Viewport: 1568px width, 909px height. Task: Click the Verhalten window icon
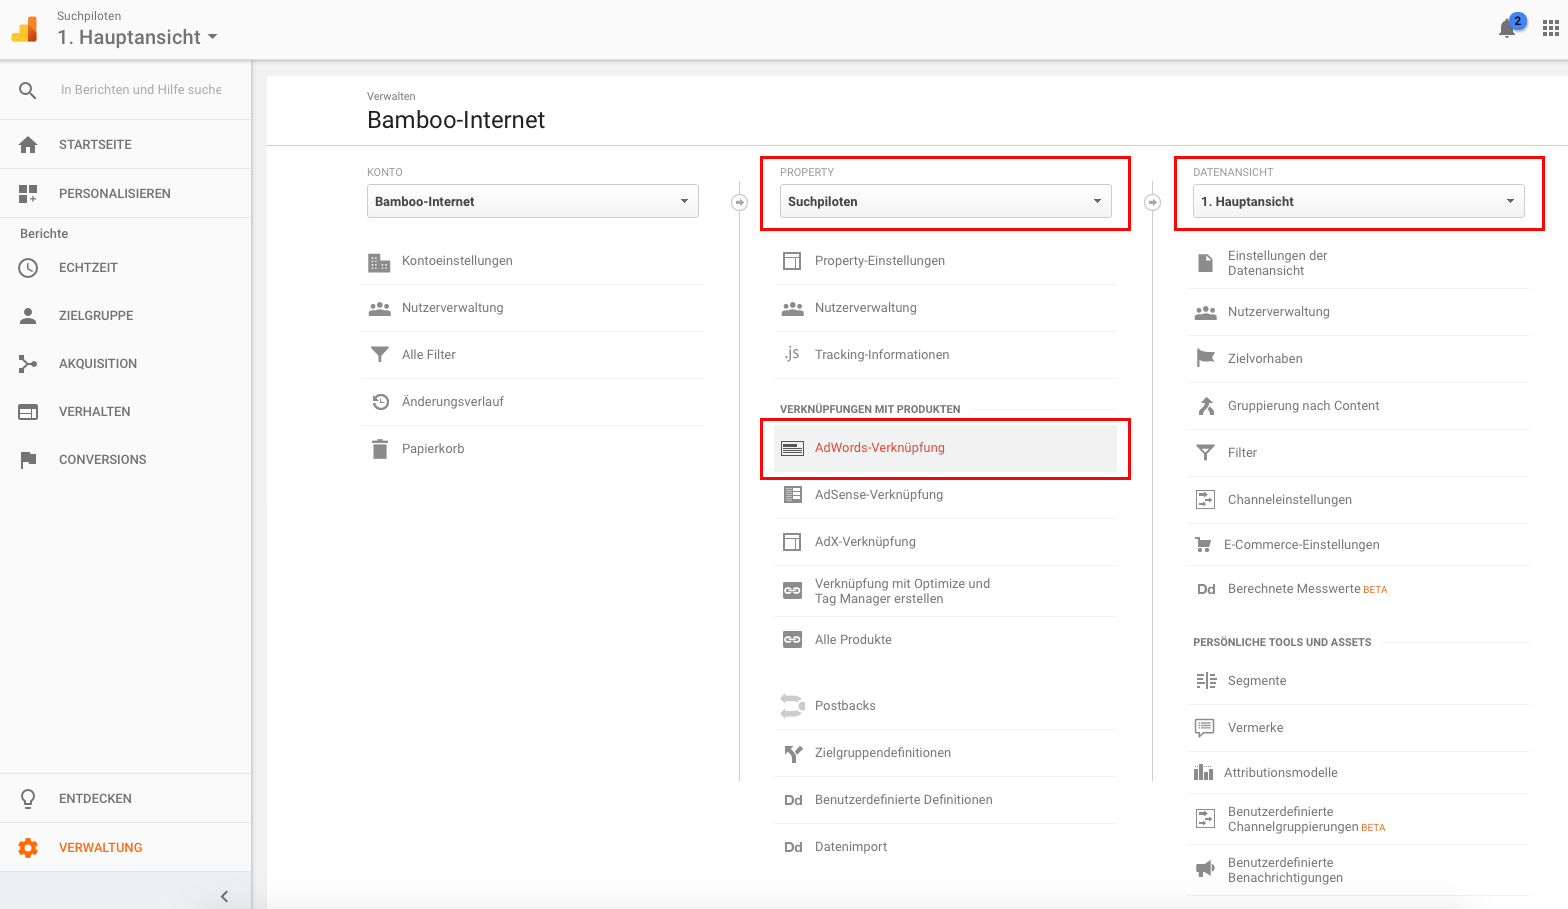tap(28, 412)
